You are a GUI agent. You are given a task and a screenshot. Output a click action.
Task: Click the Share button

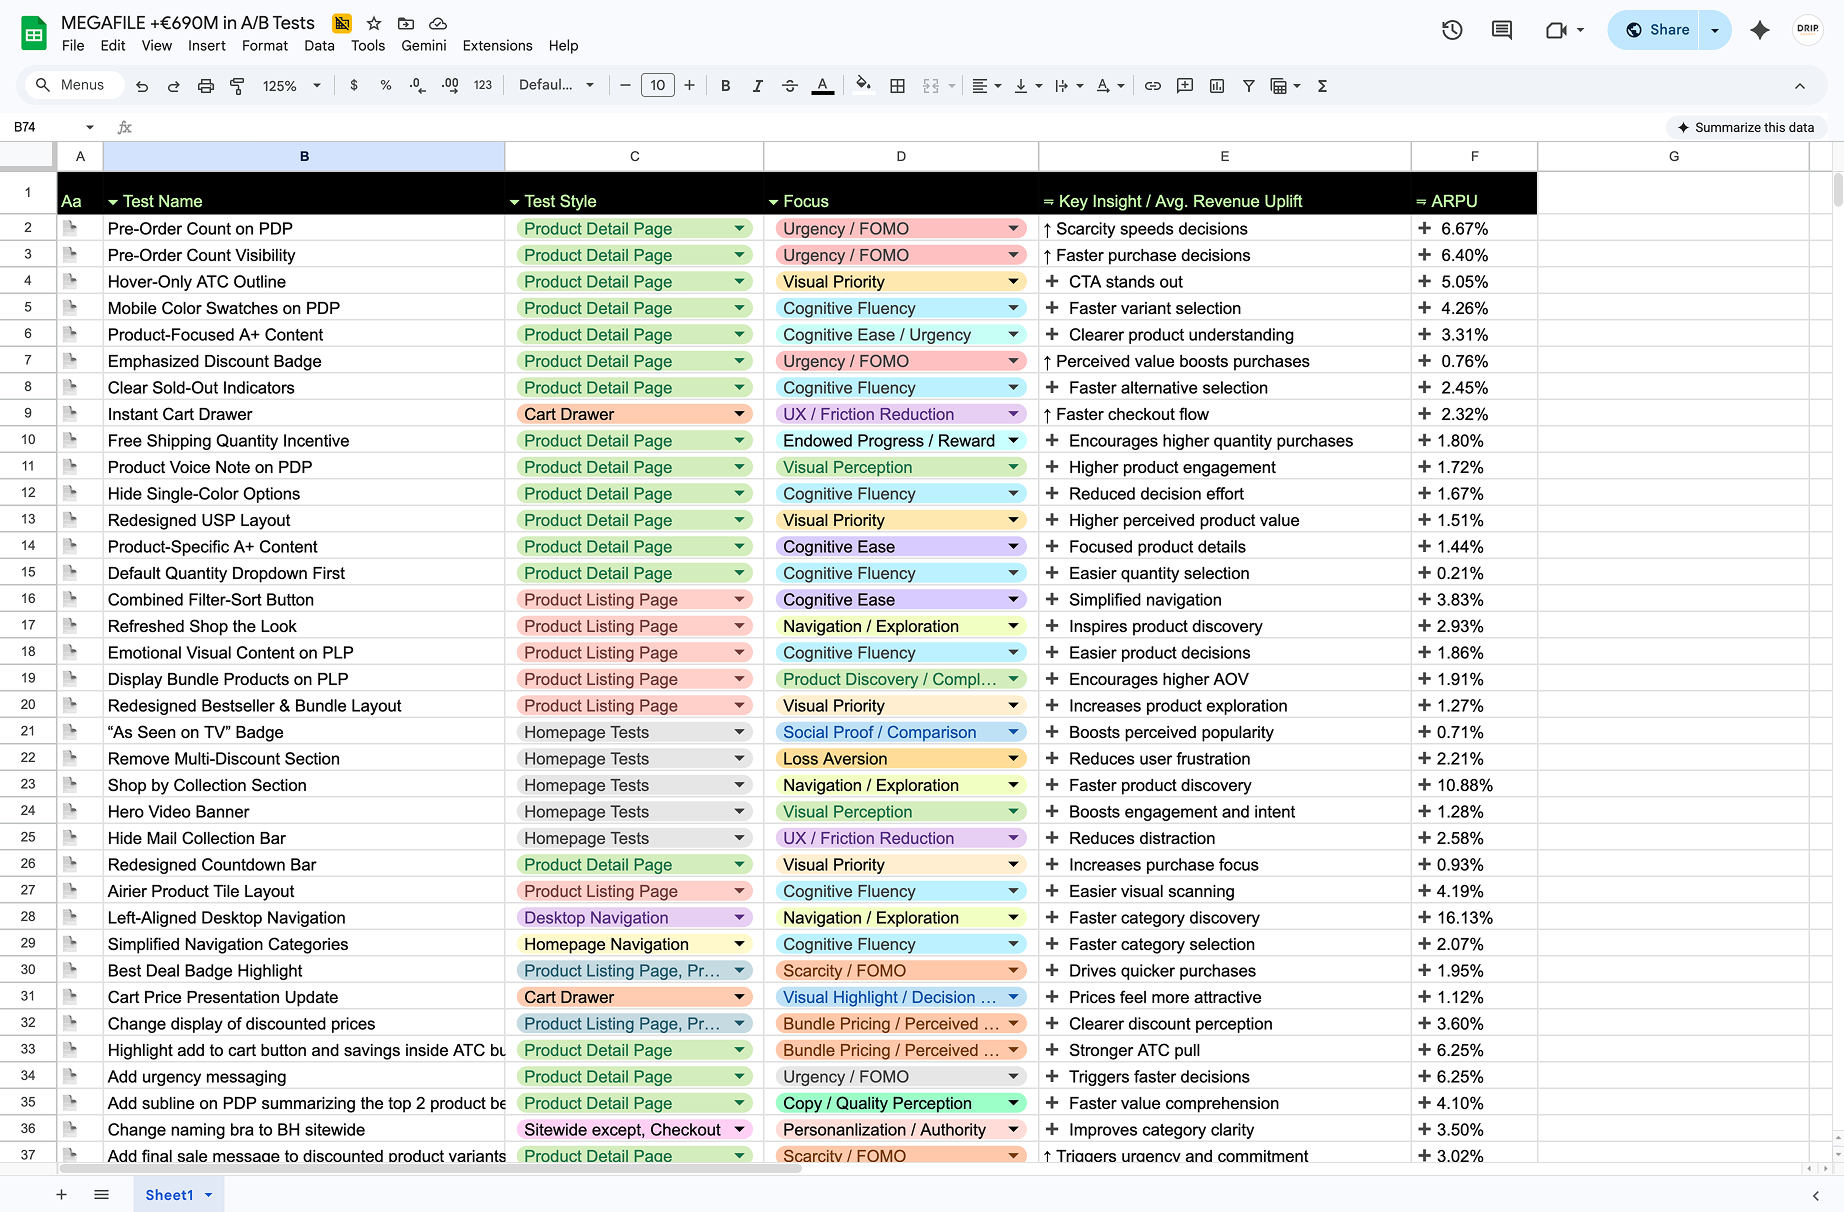1656,30
